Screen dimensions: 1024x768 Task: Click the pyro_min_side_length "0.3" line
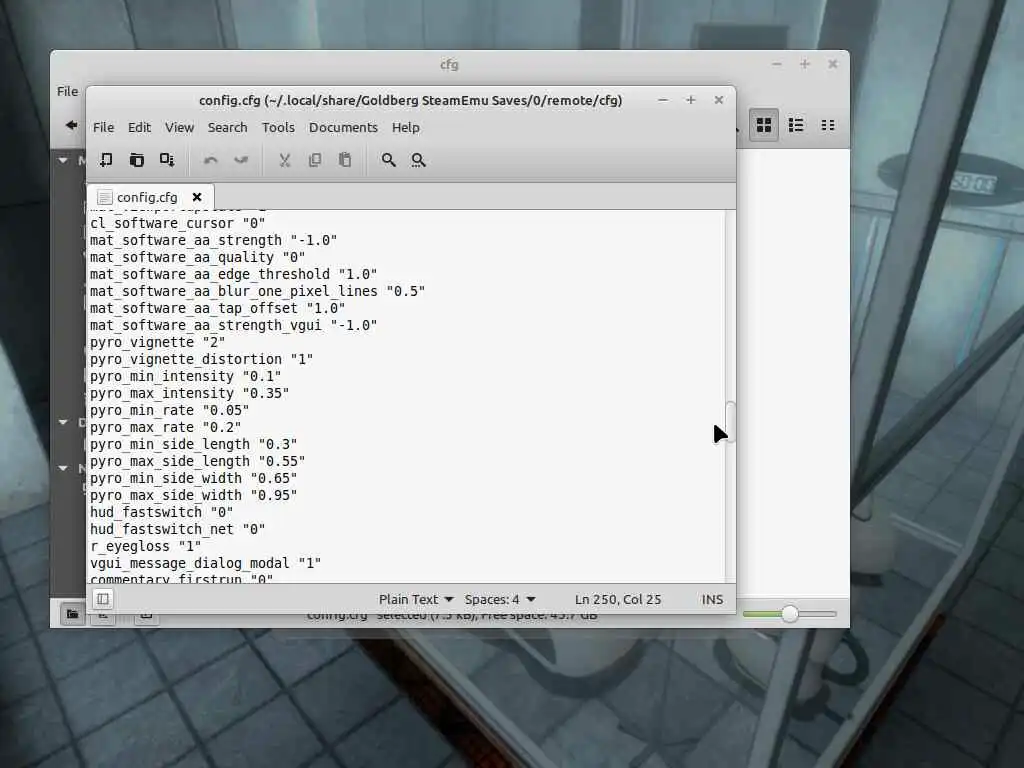point(193,444)
